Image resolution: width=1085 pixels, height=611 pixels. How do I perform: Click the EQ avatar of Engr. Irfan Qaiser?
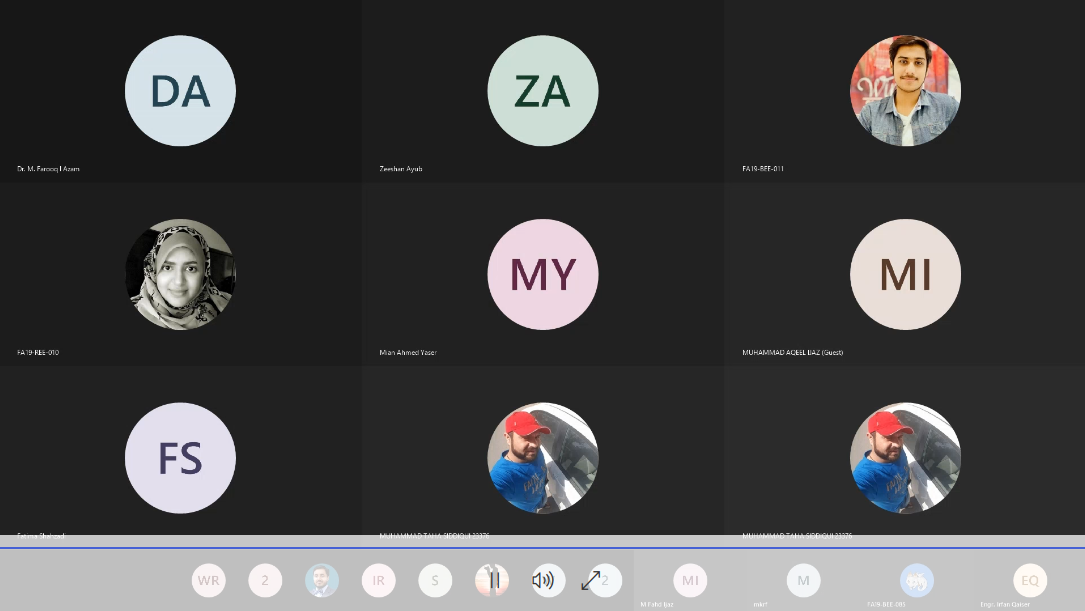coord(1030,580)
